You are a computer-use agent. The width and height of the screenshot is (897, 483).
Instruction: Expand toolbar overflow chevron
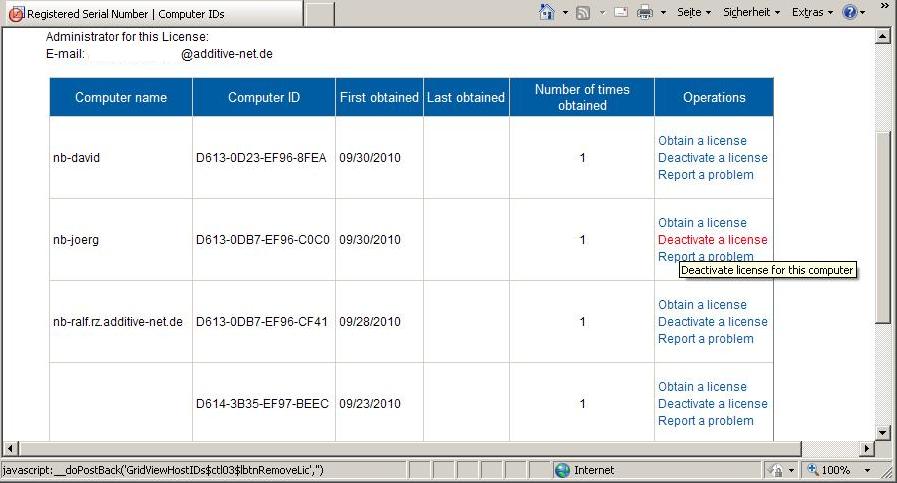point(885,5)
